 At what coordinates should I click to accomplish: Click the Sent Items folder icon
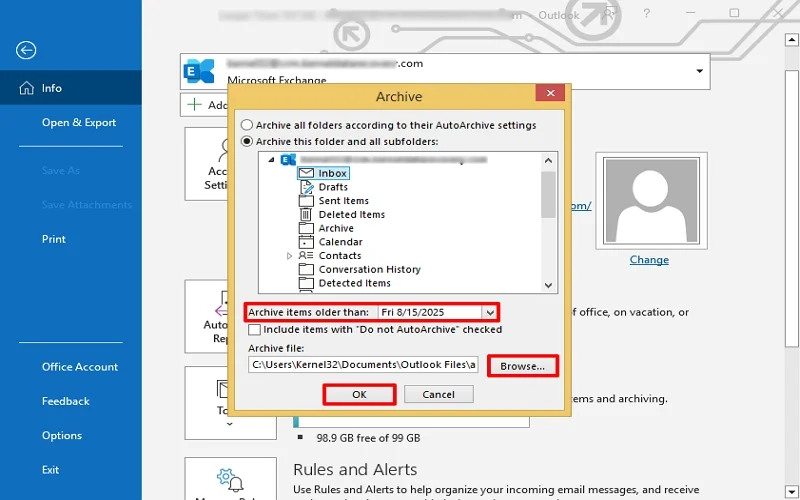tap(306, 201)
